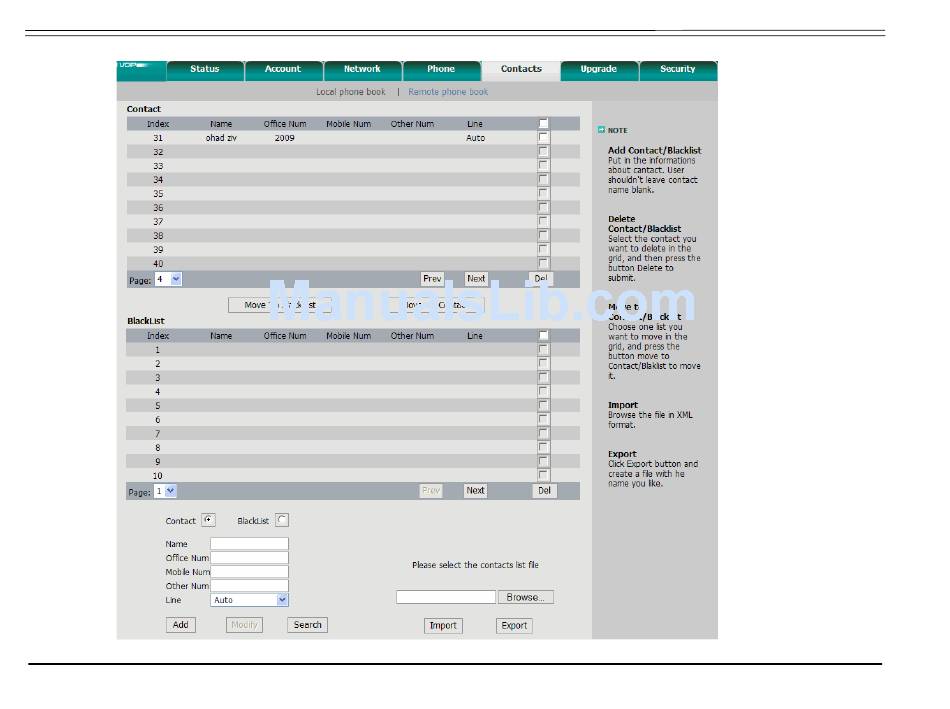Open the Status tab
This screenshot has width=950, height=709.
click(205, 70)
